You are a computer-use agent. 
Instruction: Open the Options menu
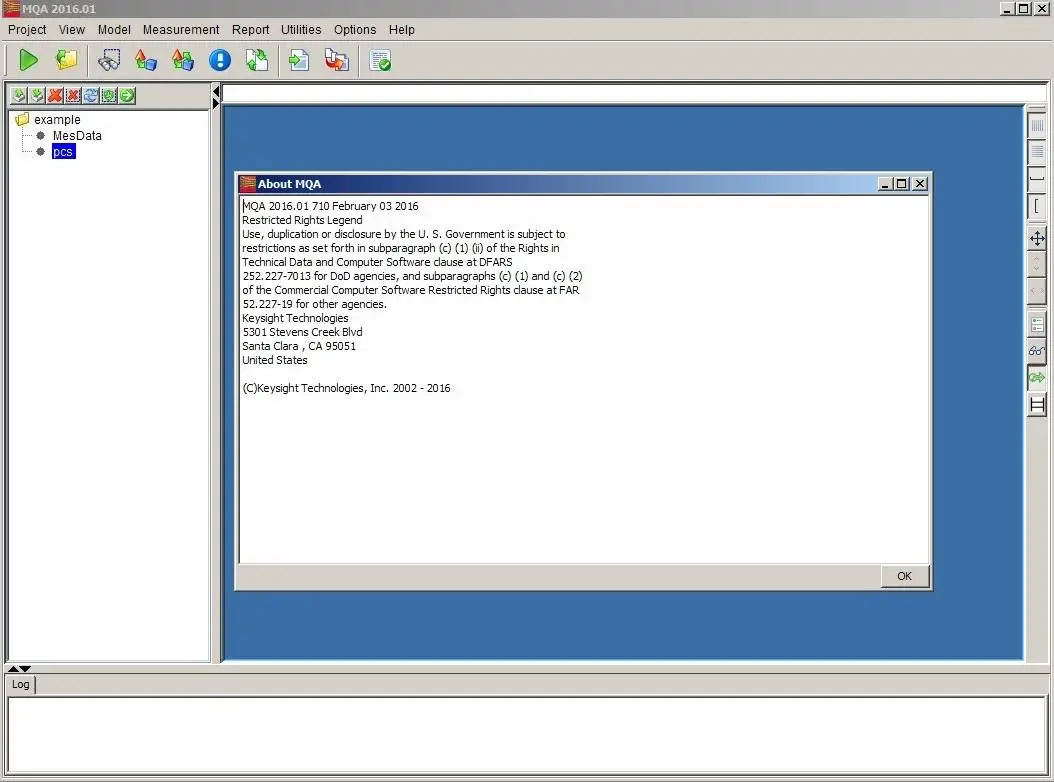point(355,30)
